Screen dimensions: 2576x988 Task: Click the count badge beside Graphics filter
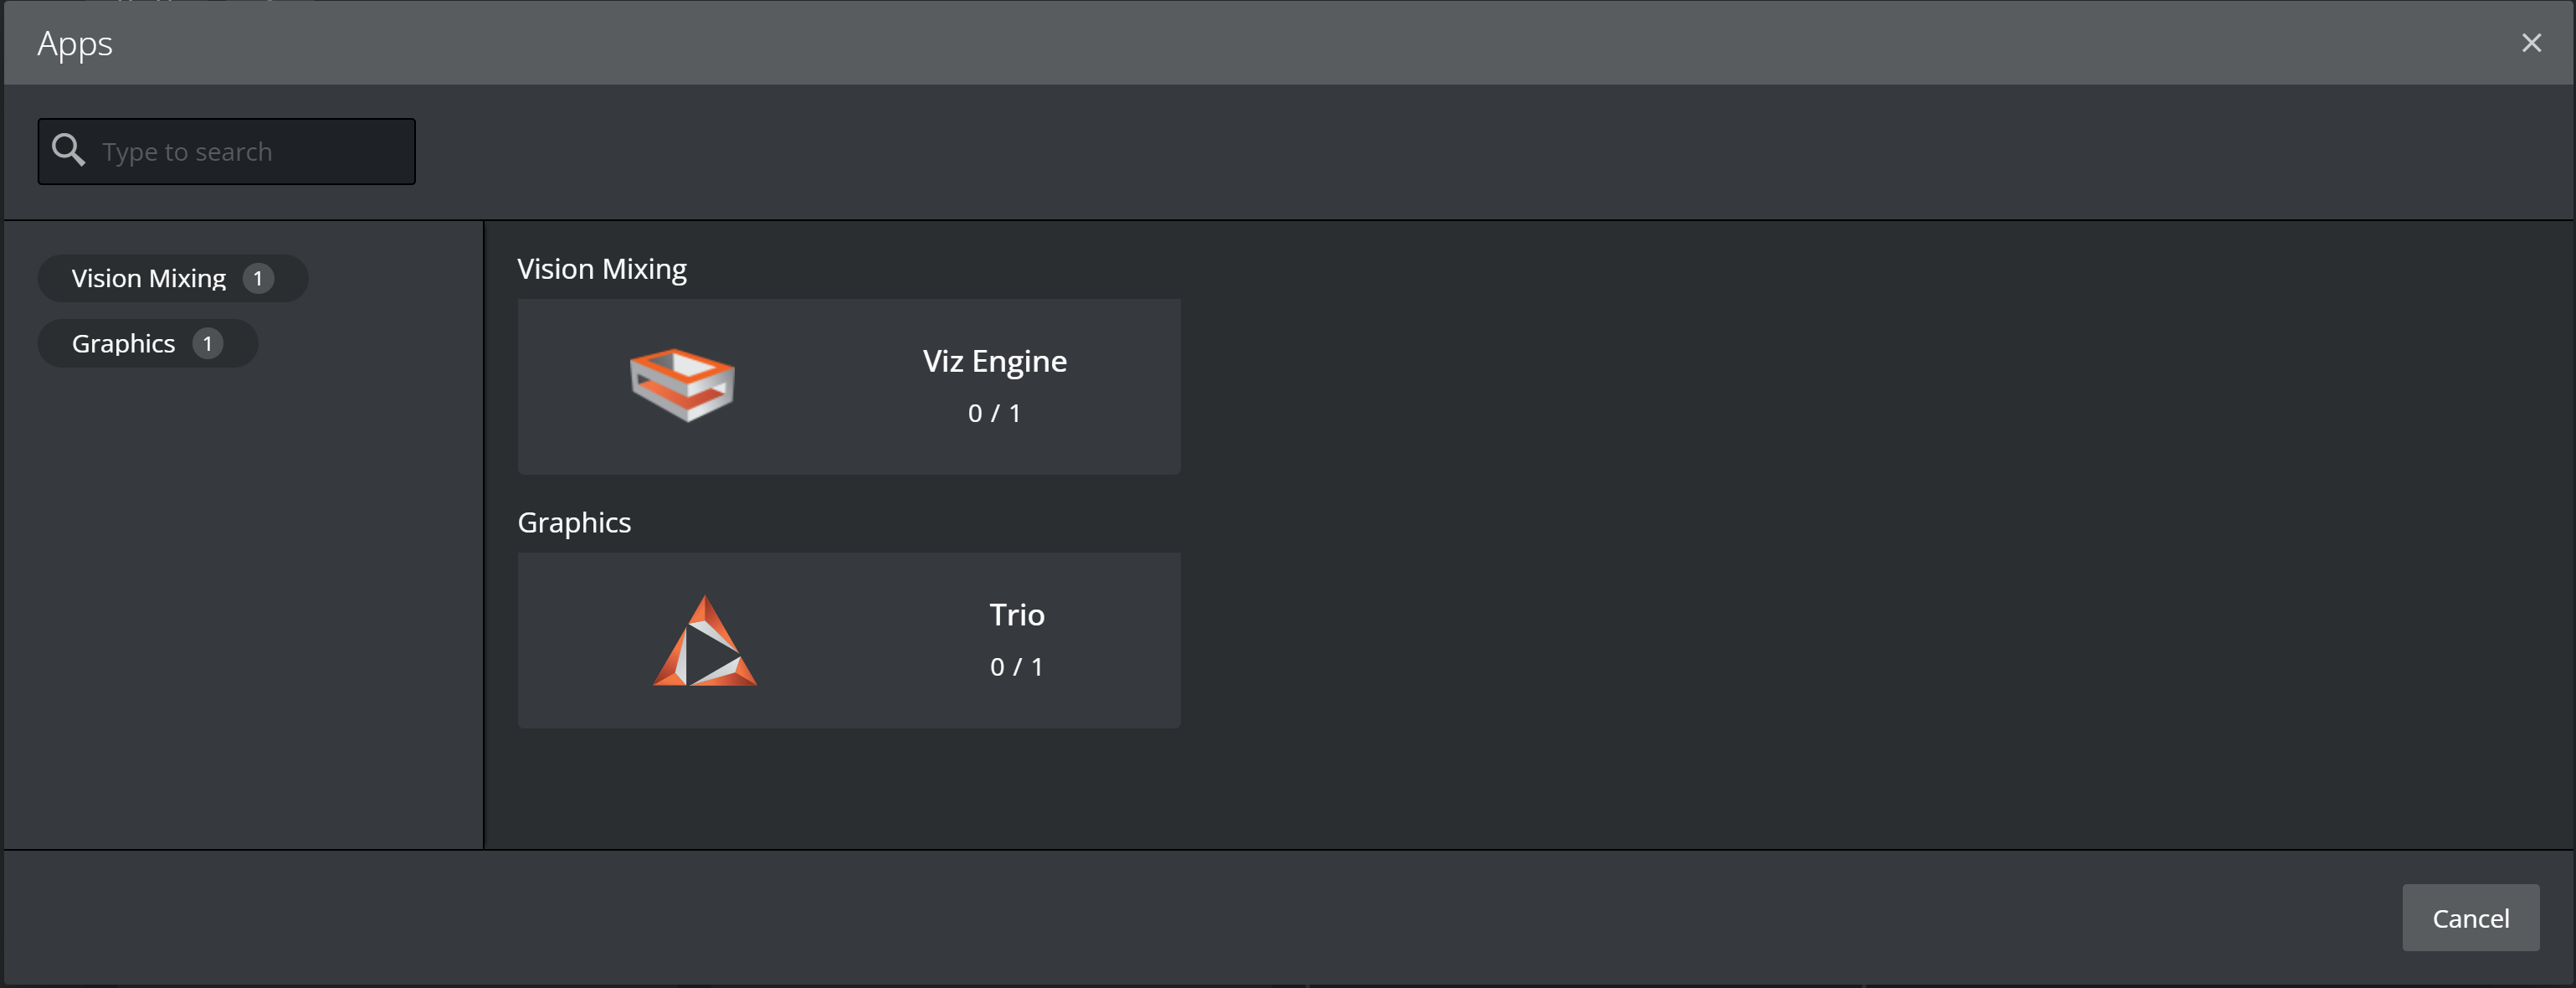click(208, 343)
